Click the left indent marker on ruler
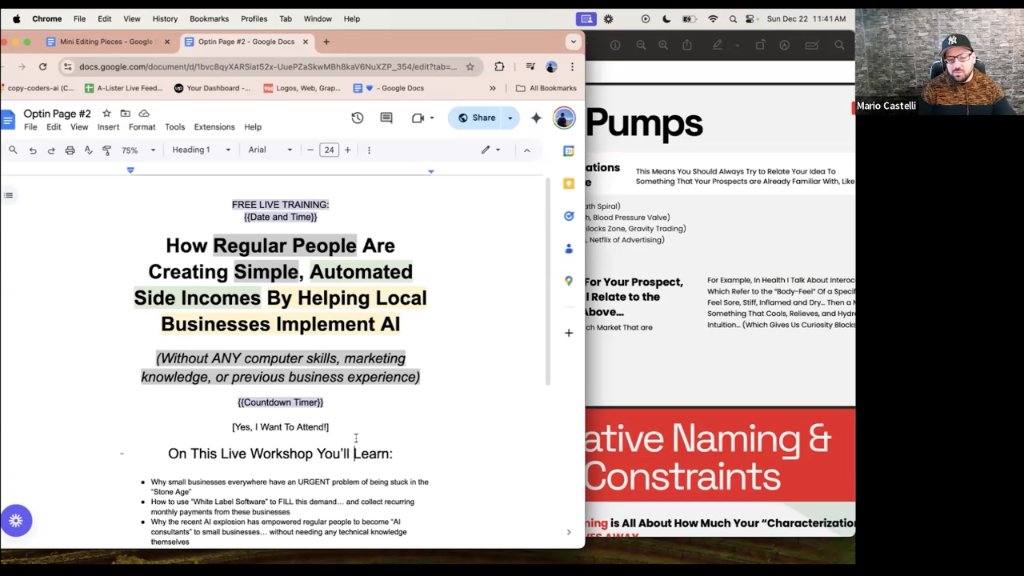The width and height of the screenshot is (1024, 576). [131, 170]
